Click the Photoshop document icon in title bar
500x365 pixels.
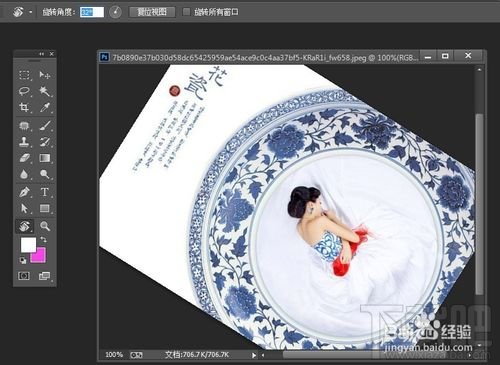point(104,57)
